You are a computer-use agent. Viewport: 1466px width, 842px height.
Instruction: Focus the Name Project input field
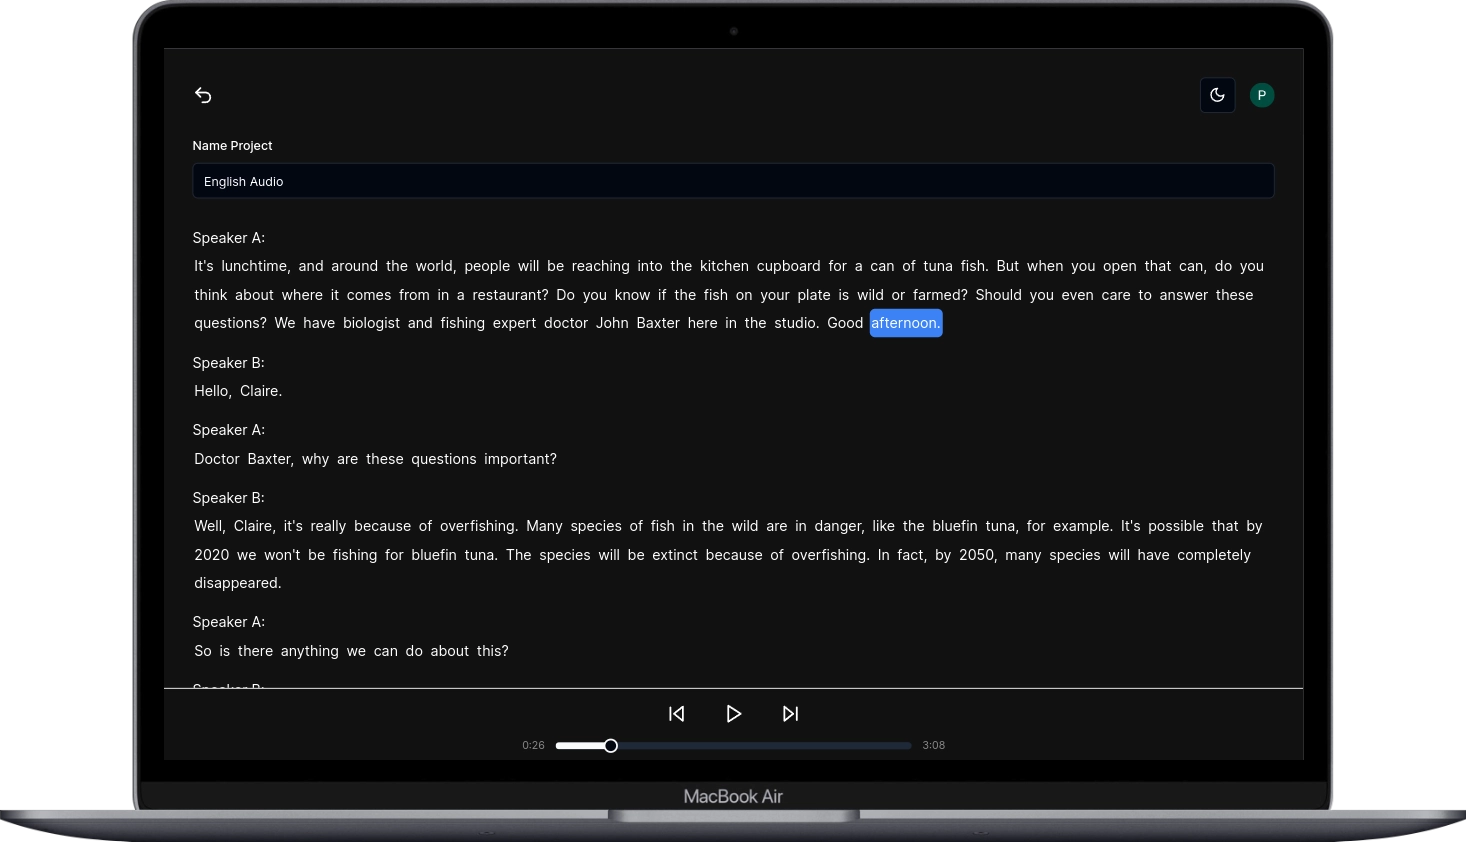[x=732, y=181]
